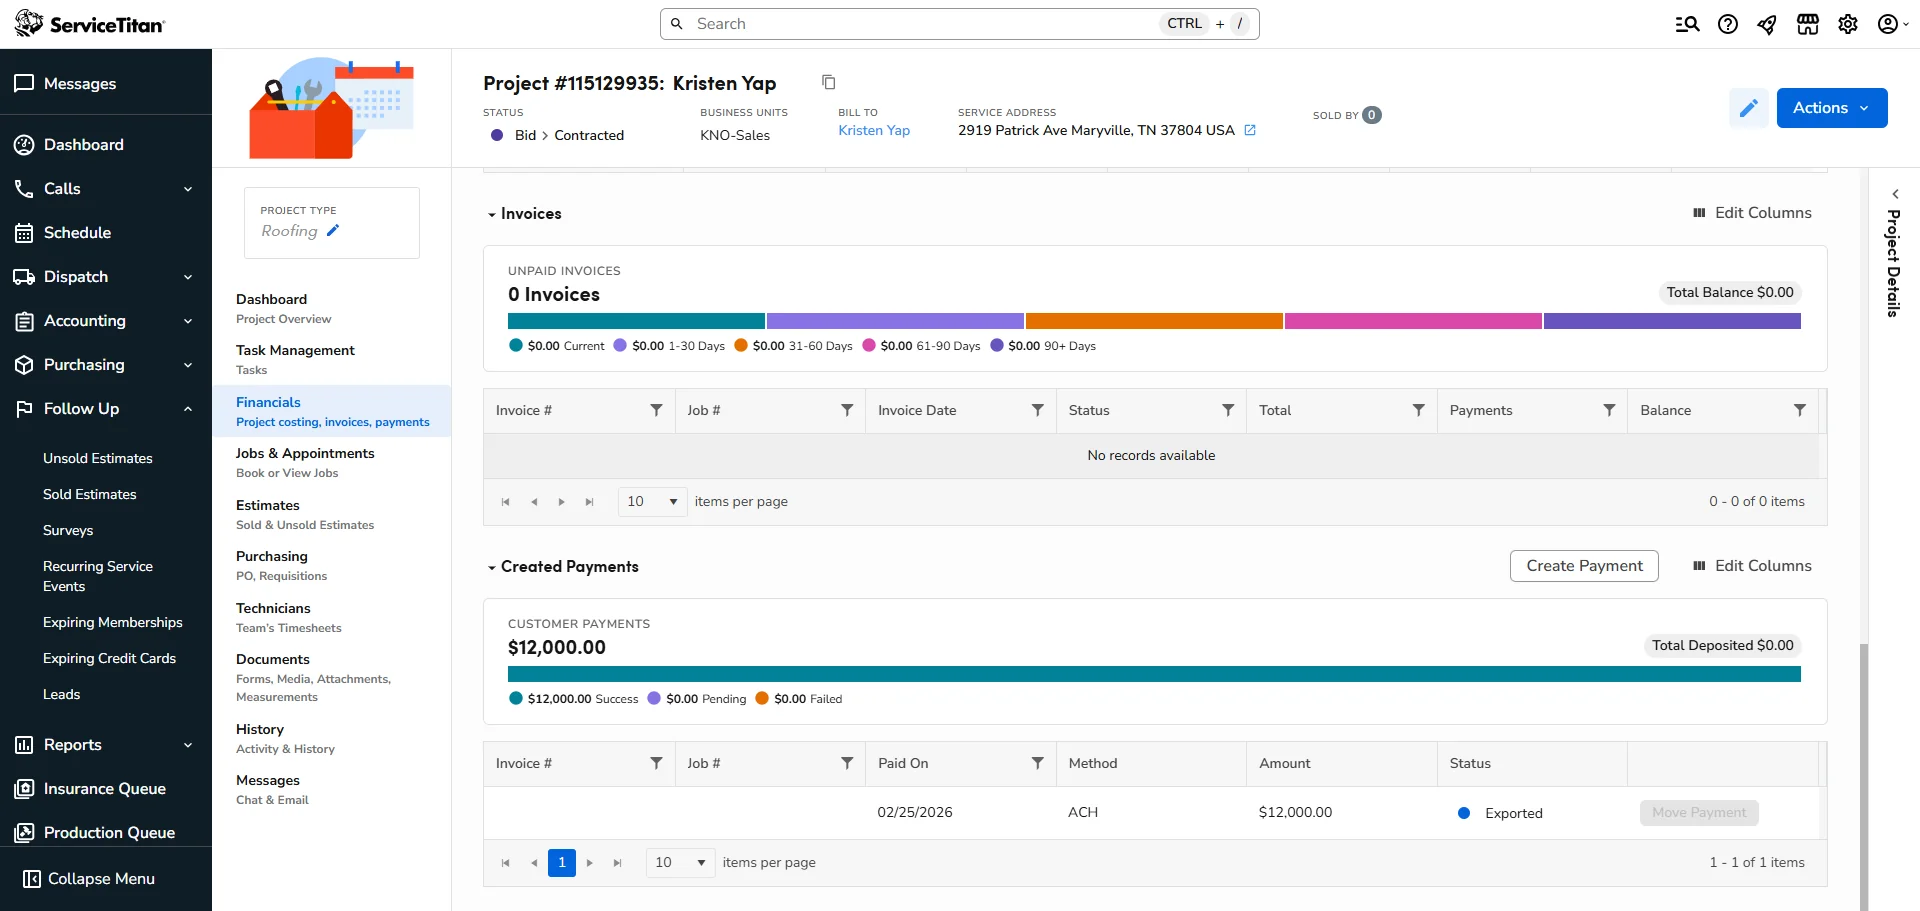This screenshot has width=1920, height=911.
Task: Open Reports in the left navigation
Action: pyautogui.click(x=73, y=744)
